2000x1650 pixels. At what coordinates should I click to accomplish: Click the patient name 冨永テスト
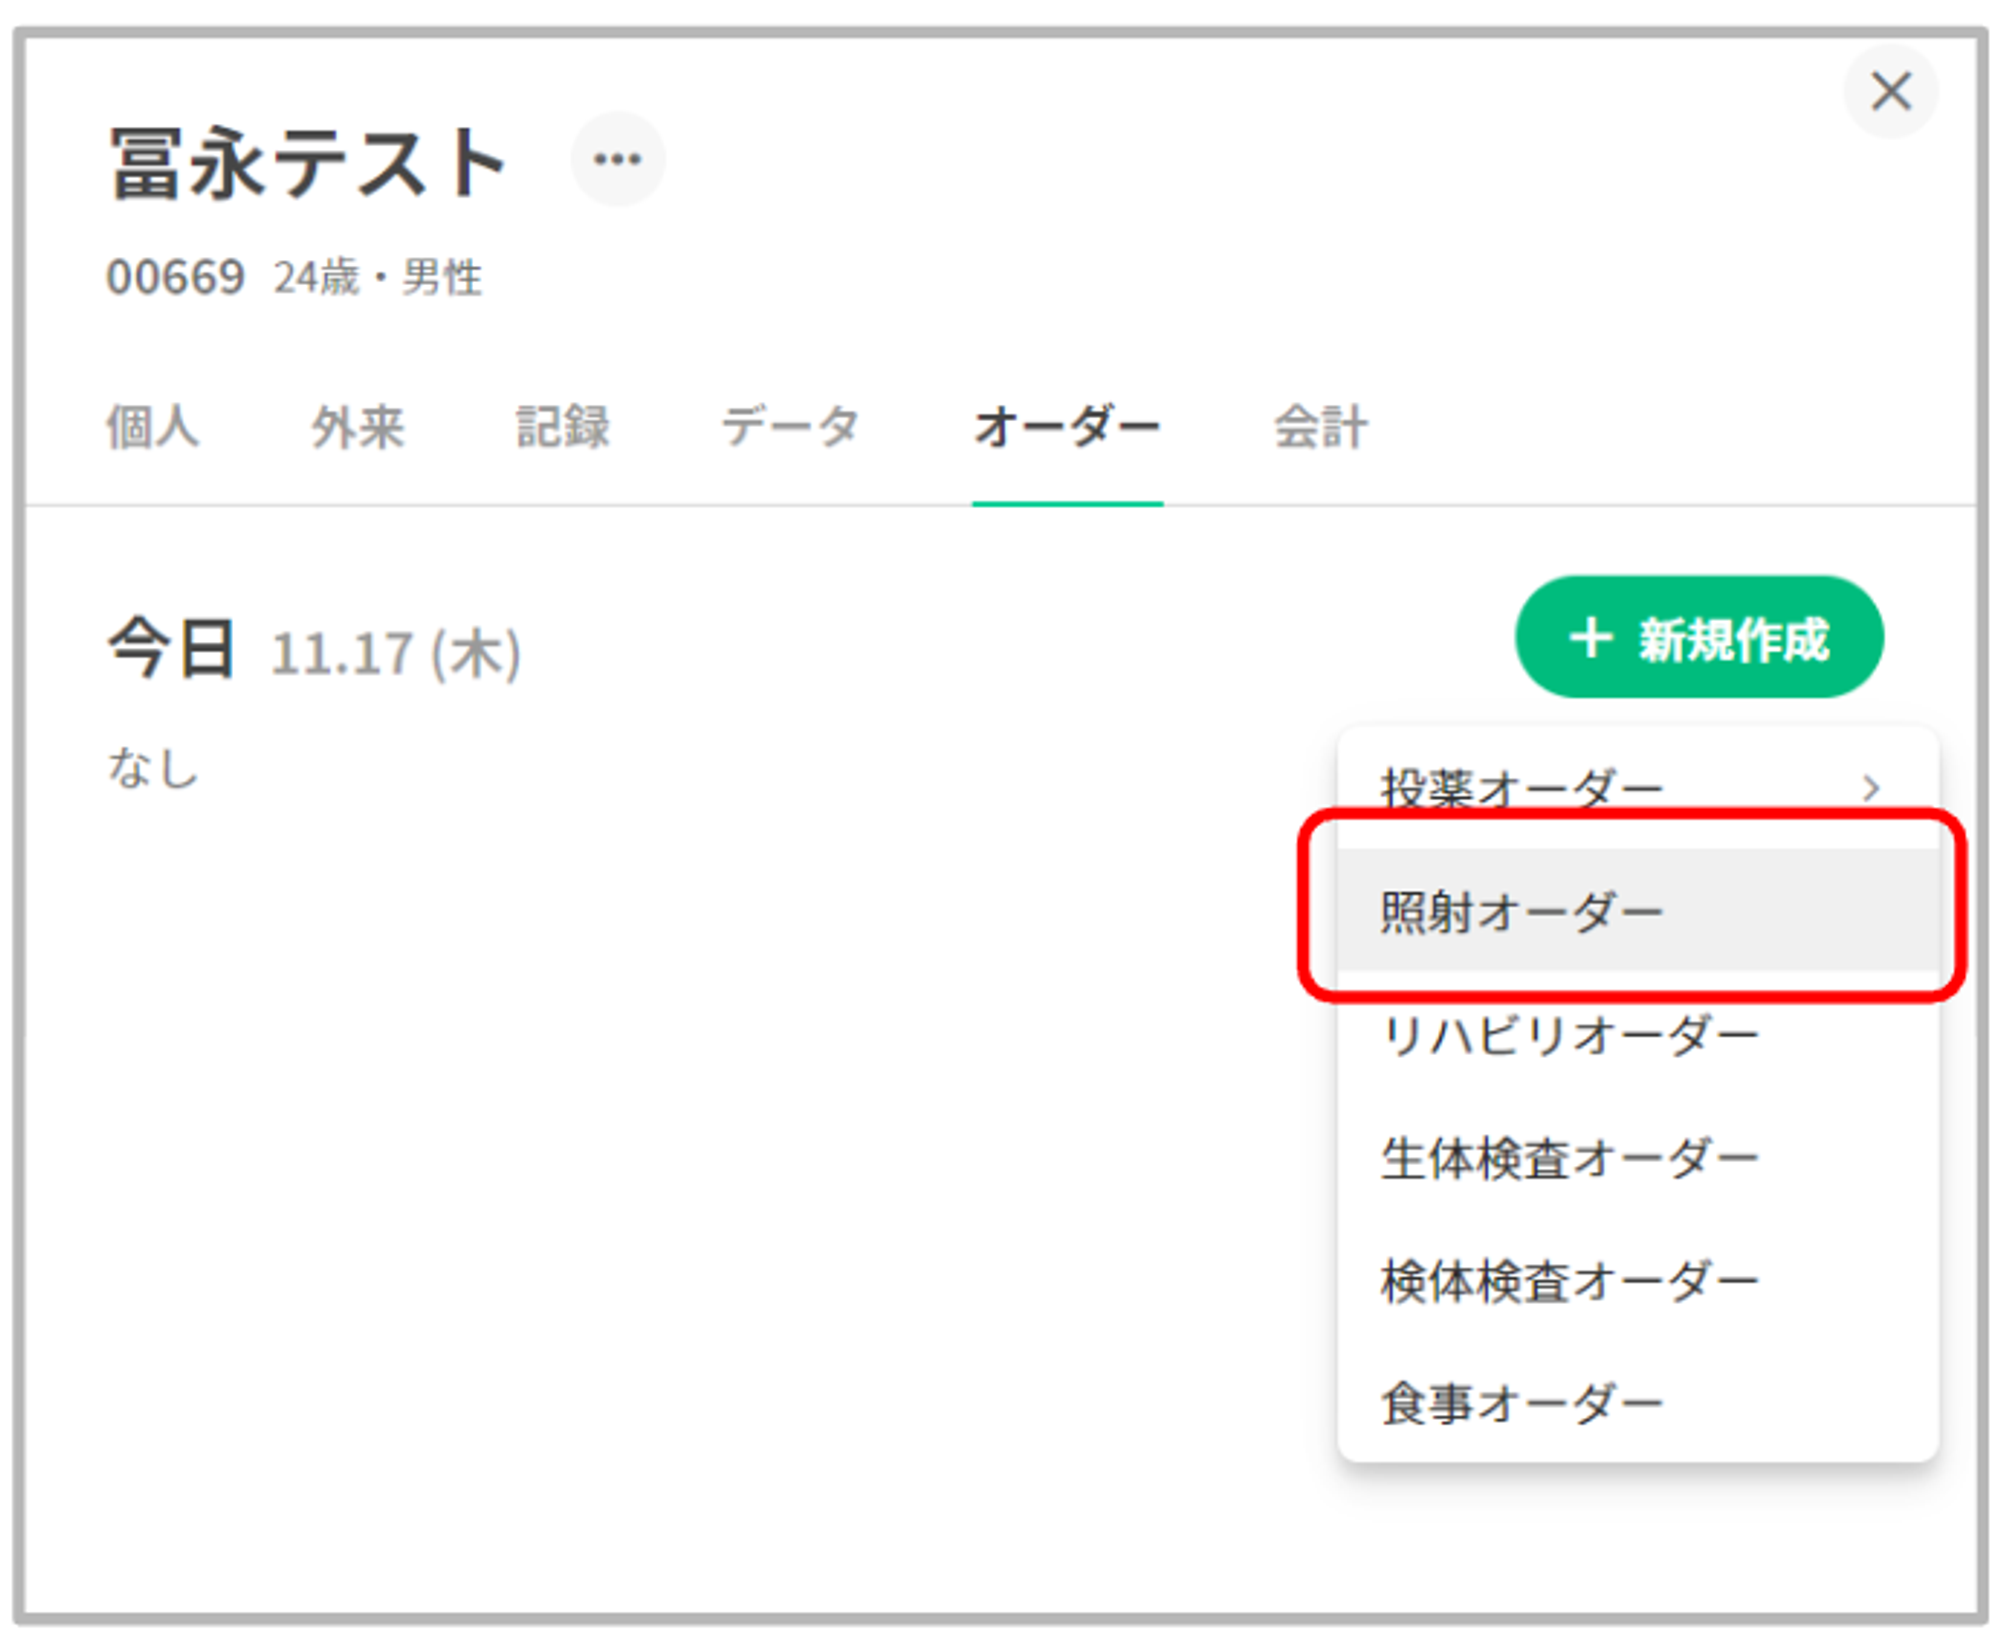(x=308, y=163)
